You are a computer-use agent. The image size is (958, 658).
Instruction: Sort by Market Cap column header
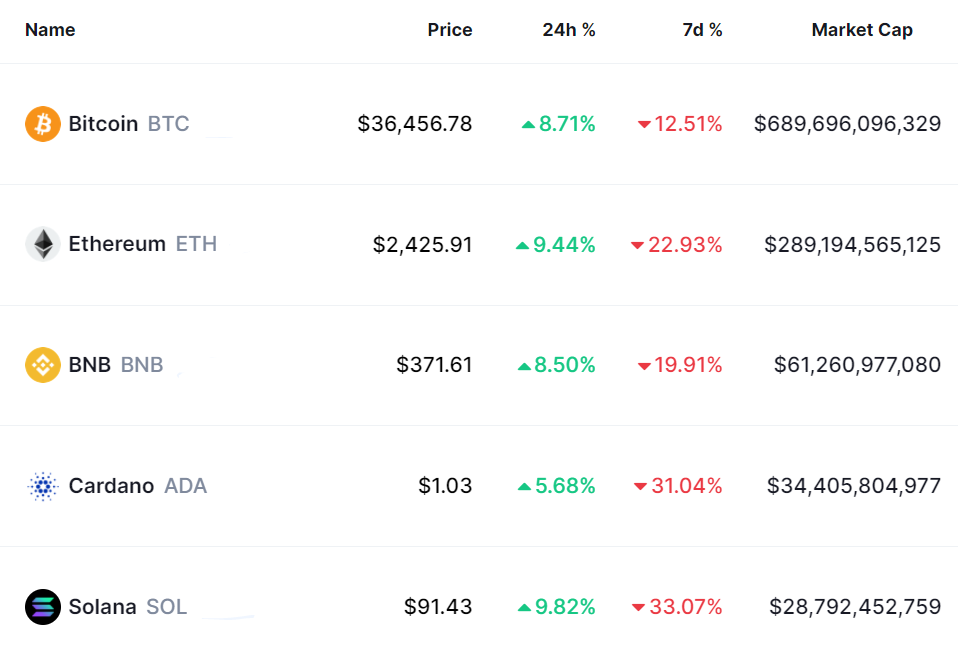861,30
